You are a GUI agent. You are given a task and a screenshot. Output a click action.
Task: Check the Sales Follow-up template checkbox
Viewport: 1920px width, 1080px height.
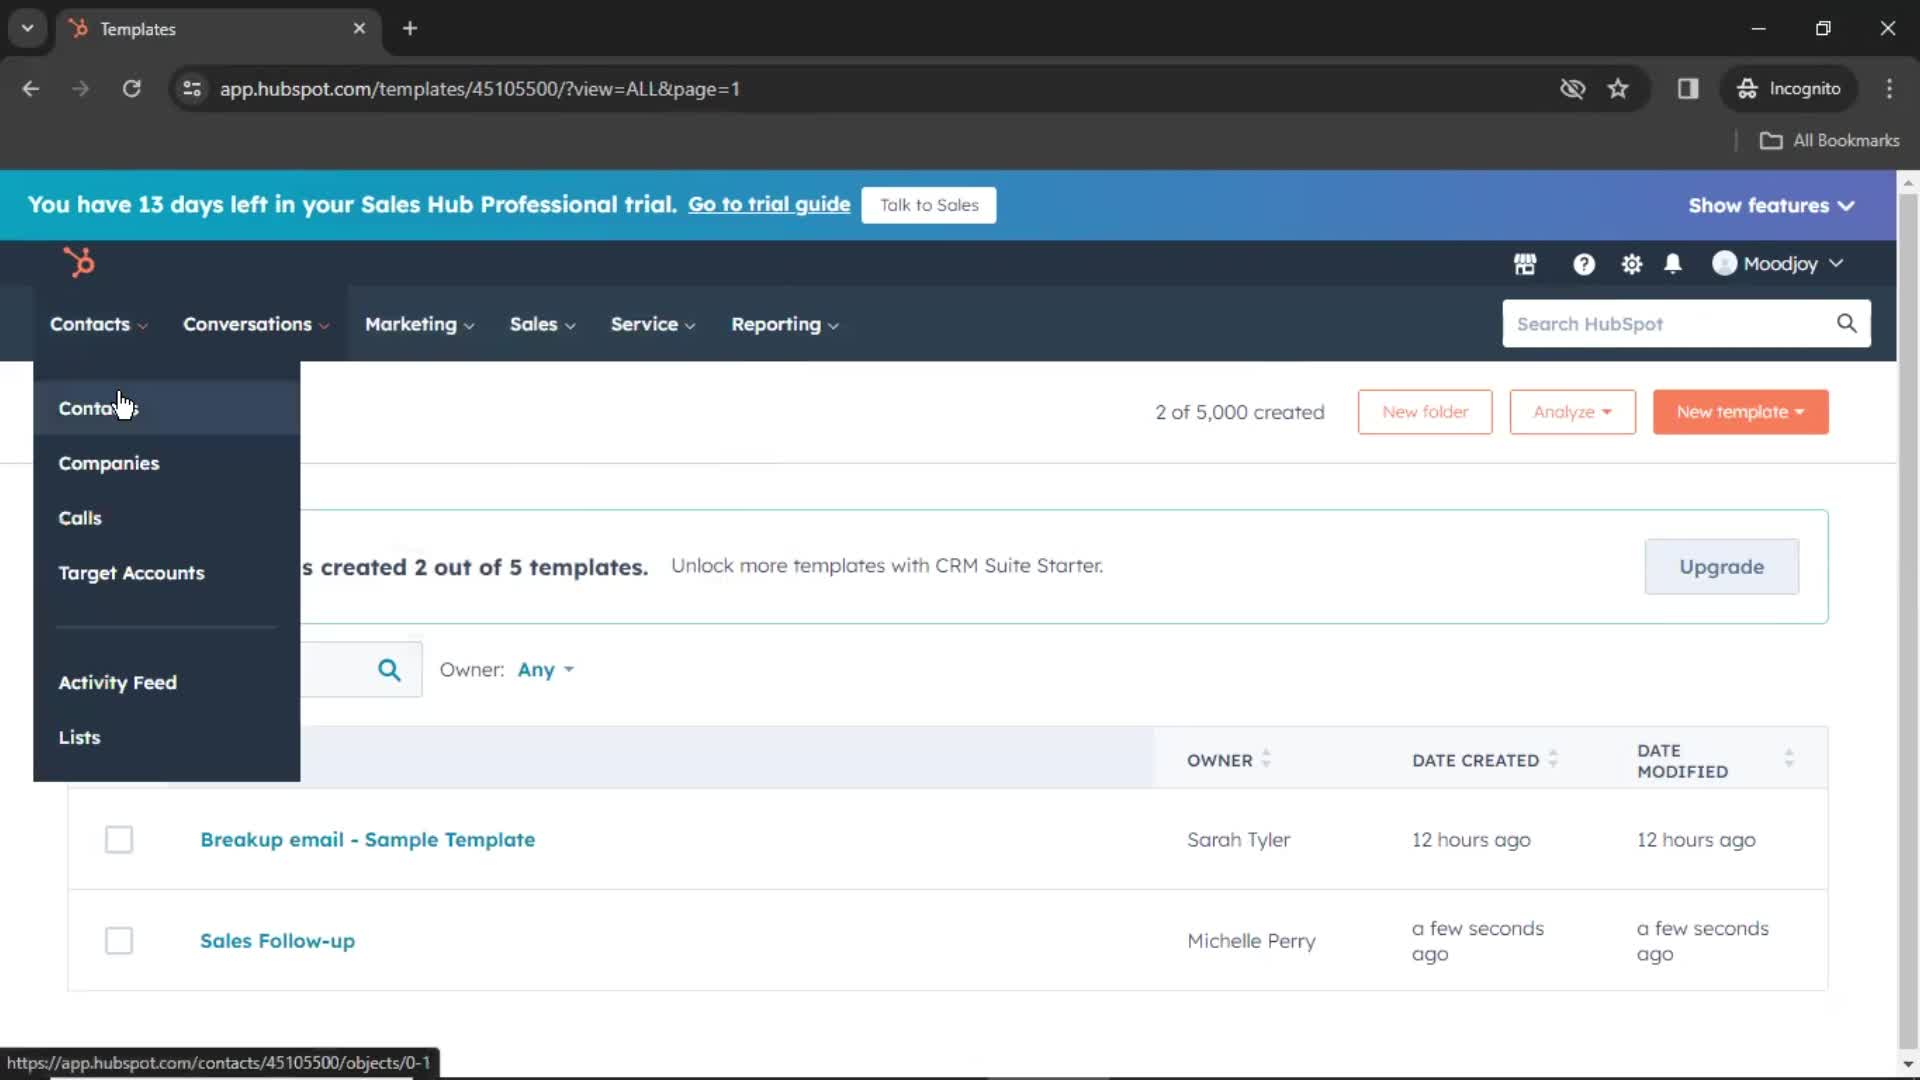[x=119, y=940]
